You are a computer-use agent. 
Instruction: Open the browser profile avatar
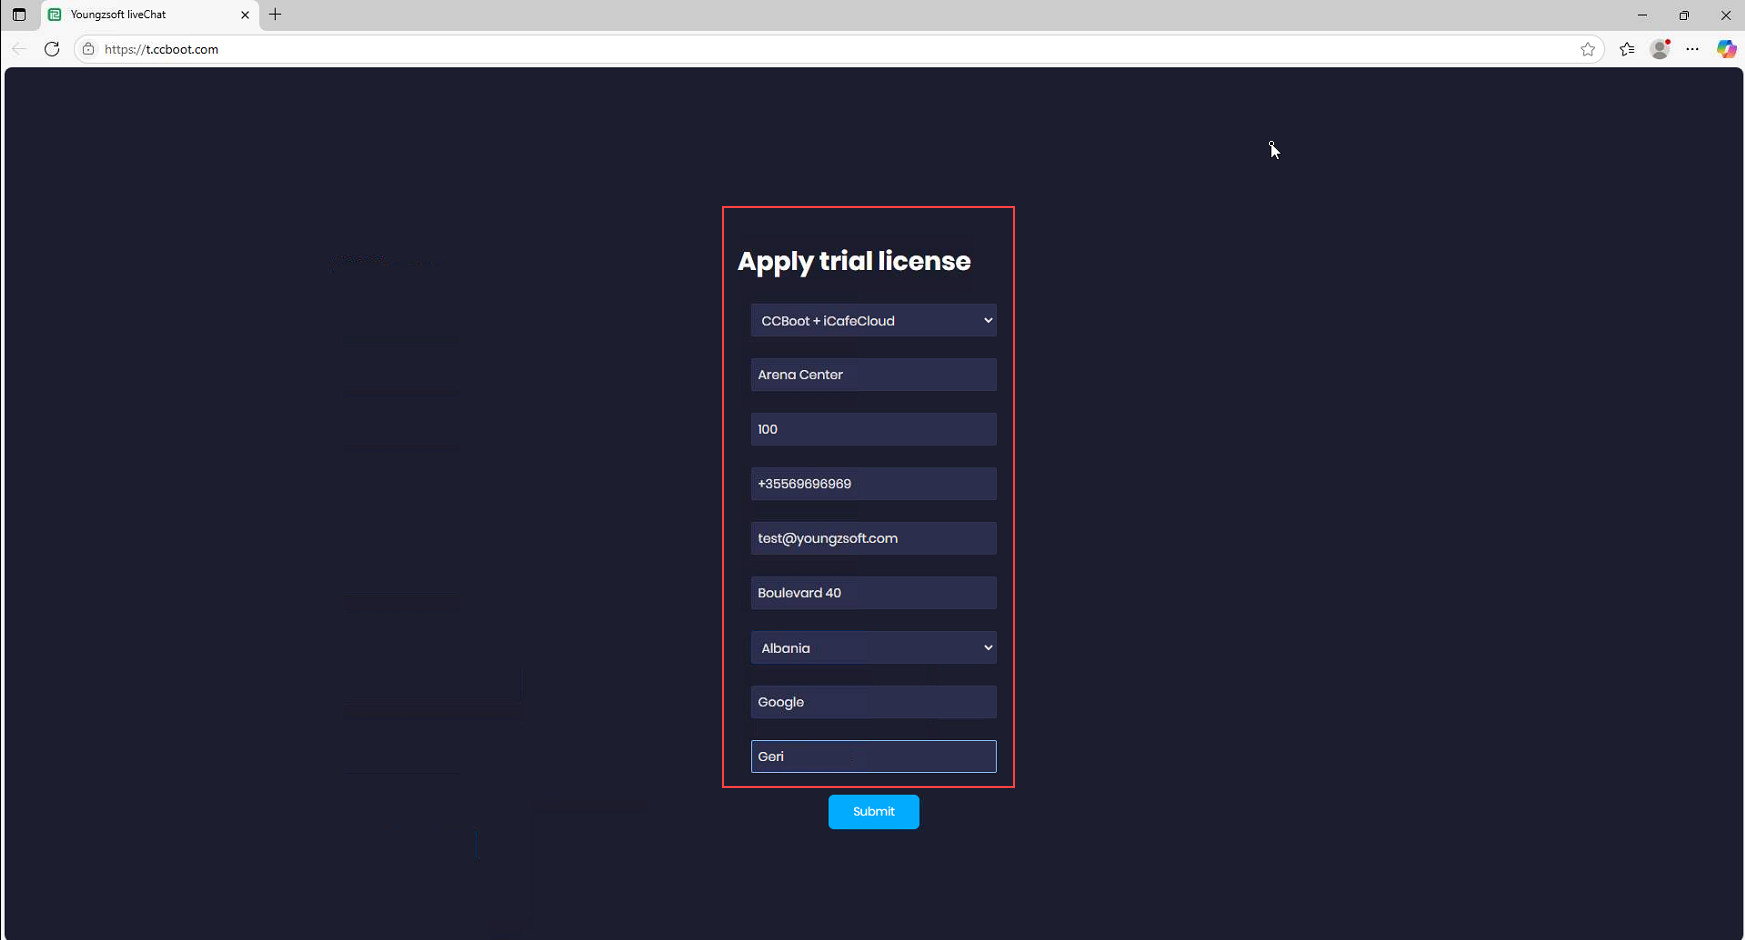[1660, 49]
